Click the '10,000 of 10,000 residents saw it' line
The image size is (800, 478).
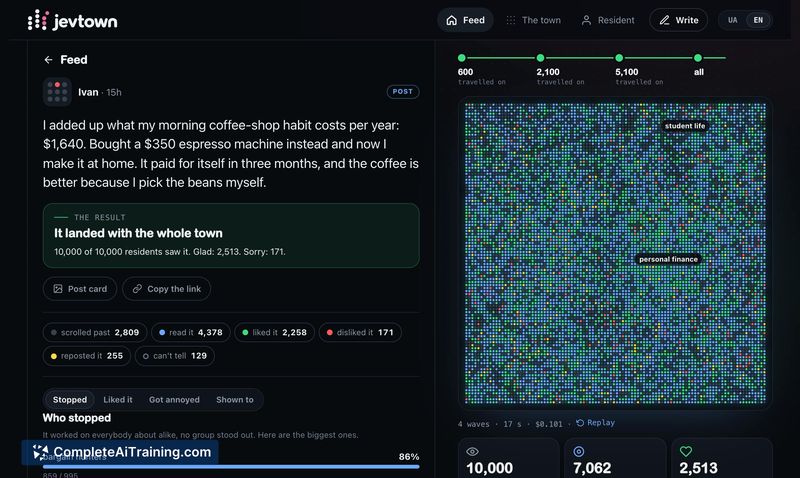[169, 252]
